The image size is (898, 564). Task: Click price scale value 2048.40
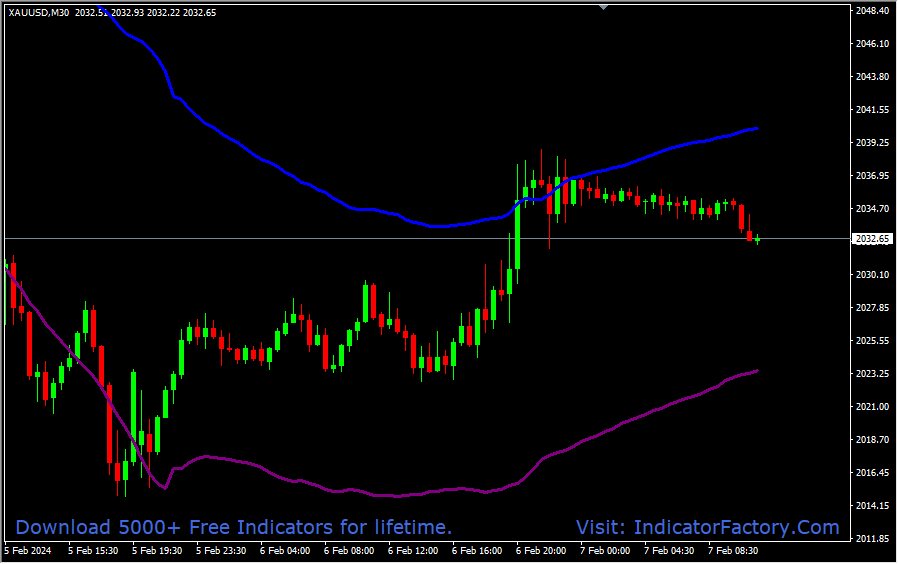(x=873, y=11)
